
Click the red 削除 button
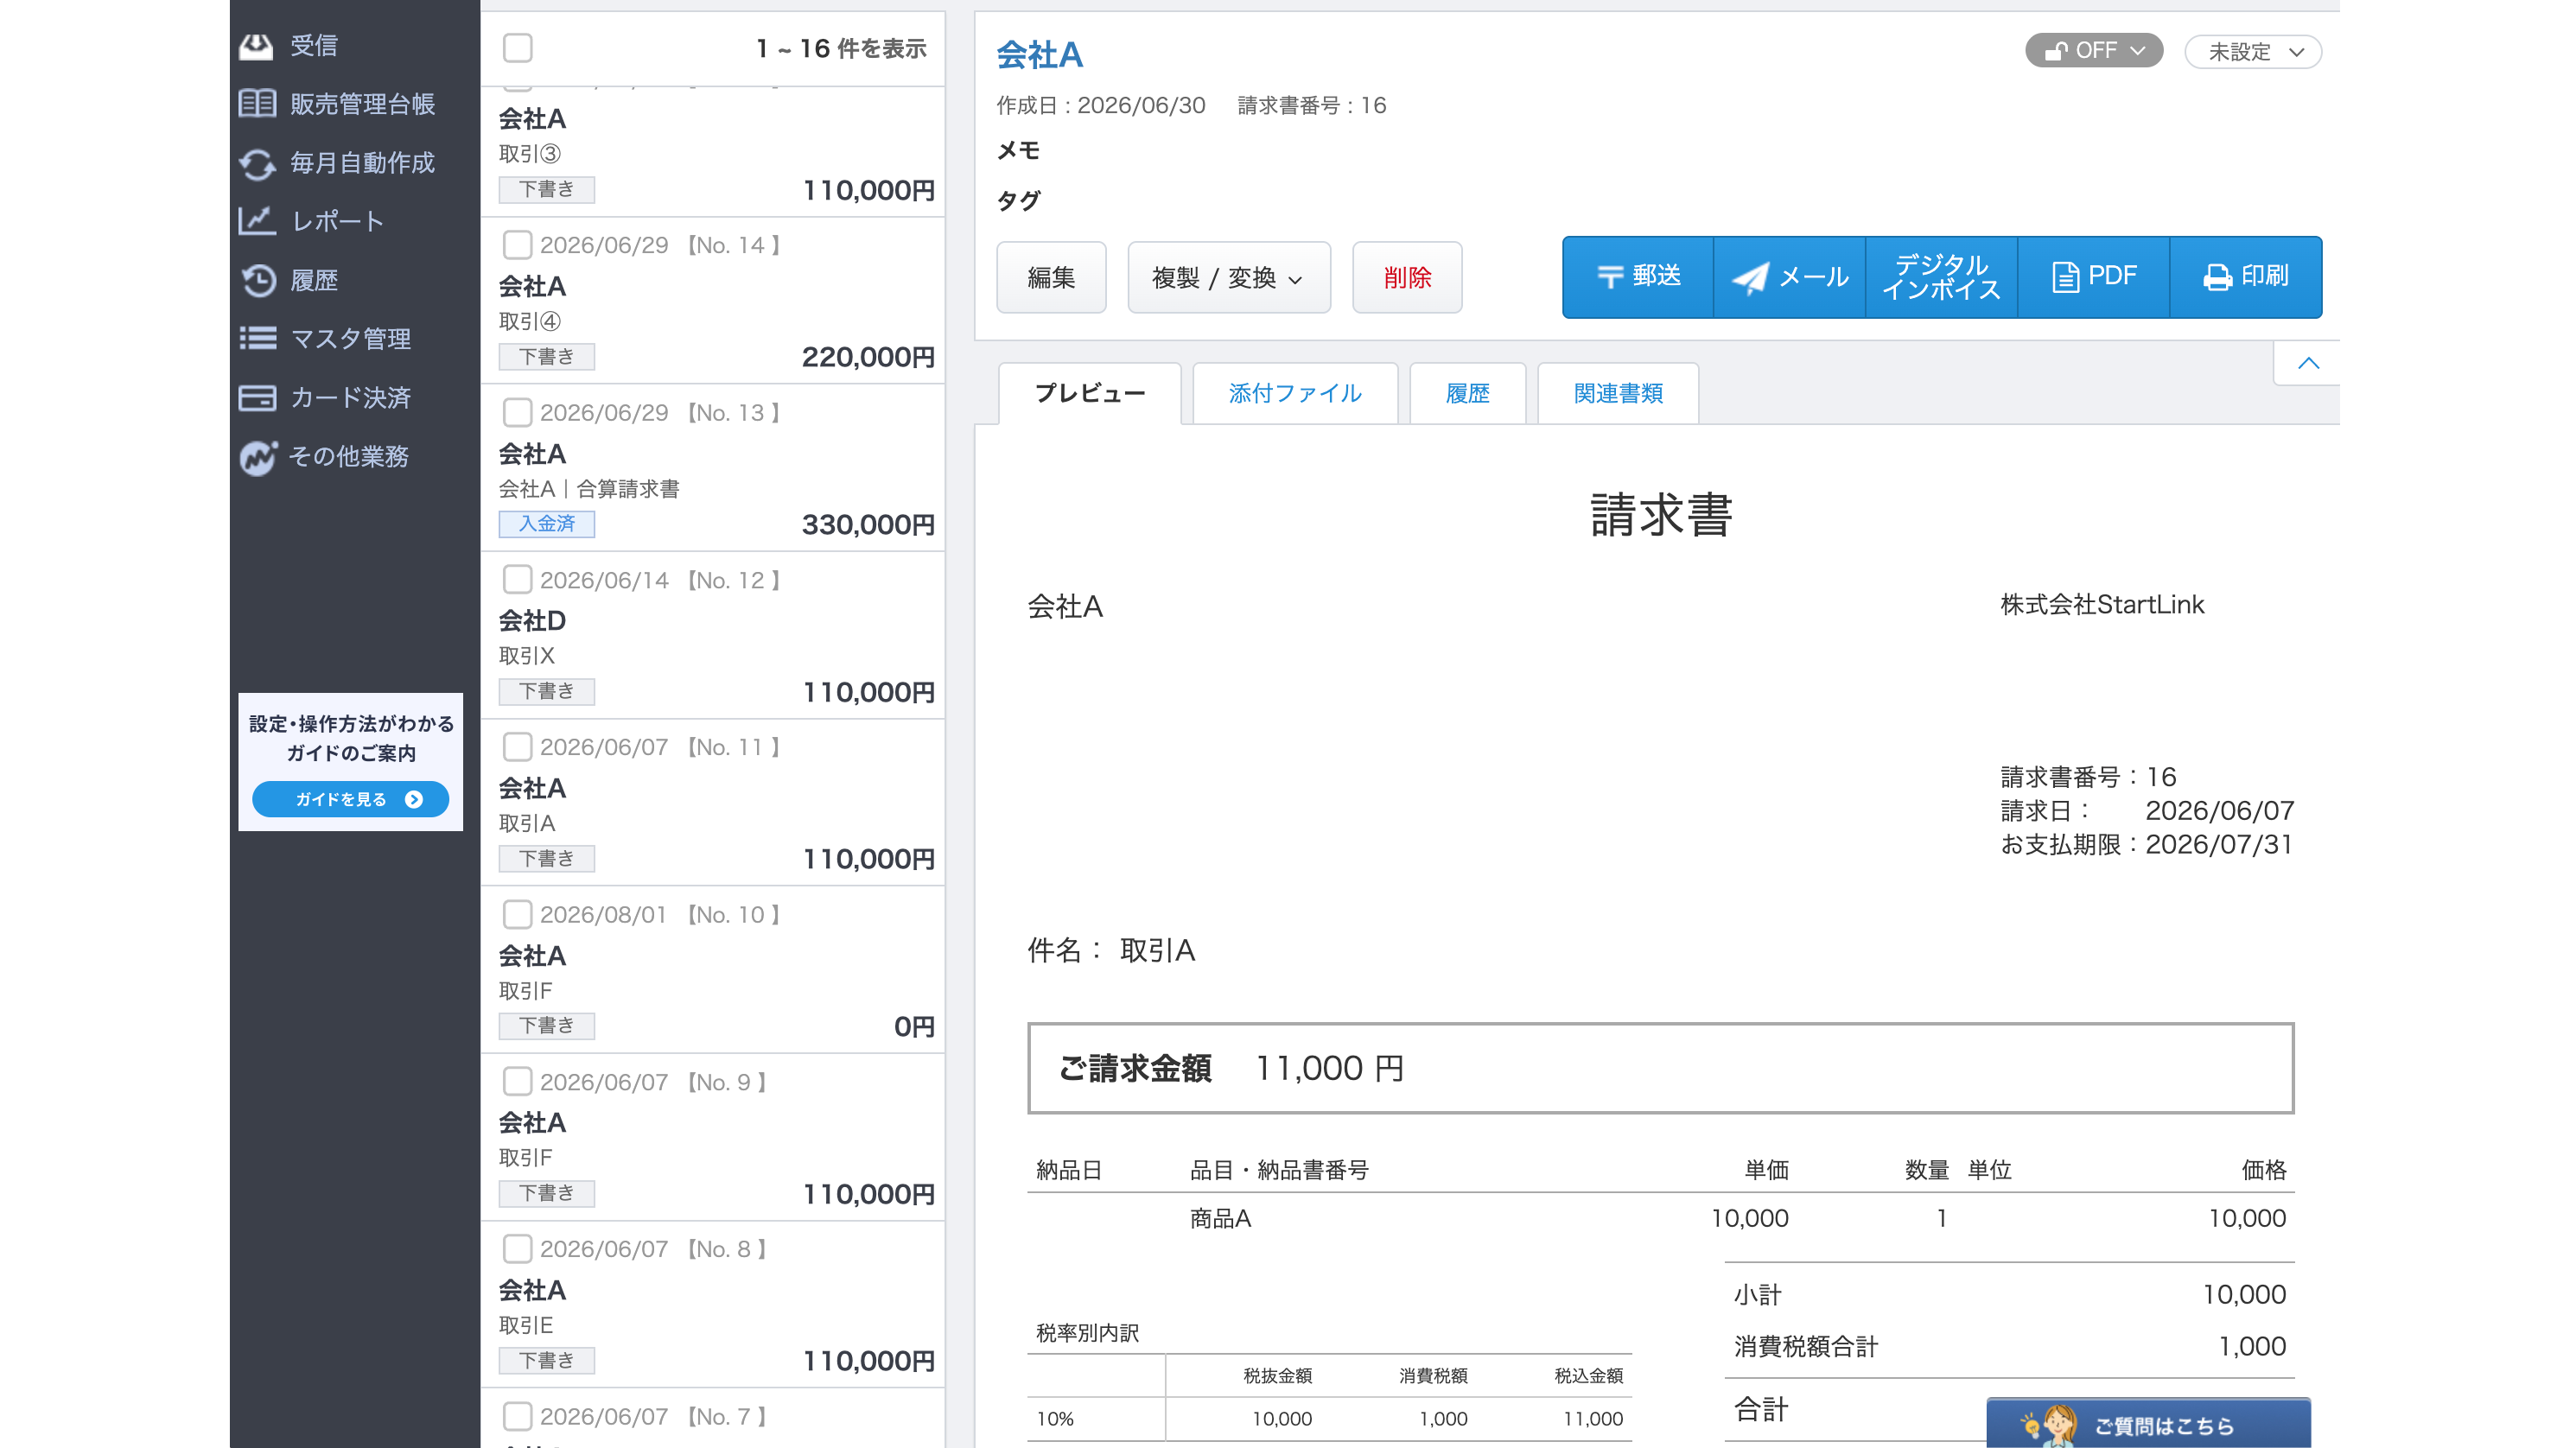click(x=1407, y=277)
